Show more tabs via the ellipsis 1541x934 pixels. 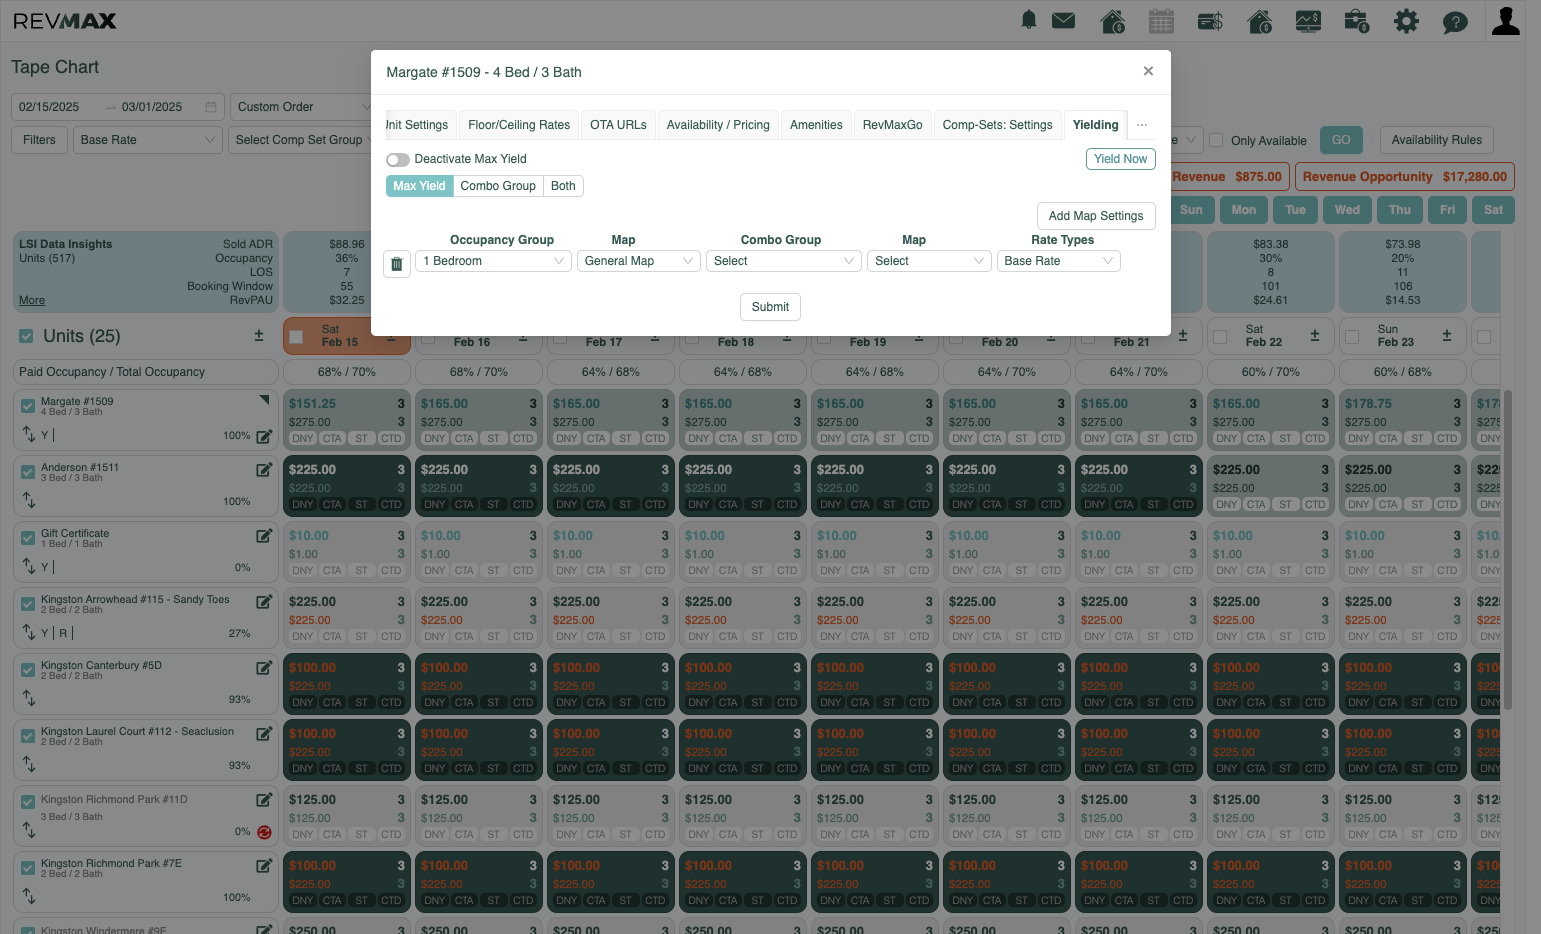coord(1142,125)
